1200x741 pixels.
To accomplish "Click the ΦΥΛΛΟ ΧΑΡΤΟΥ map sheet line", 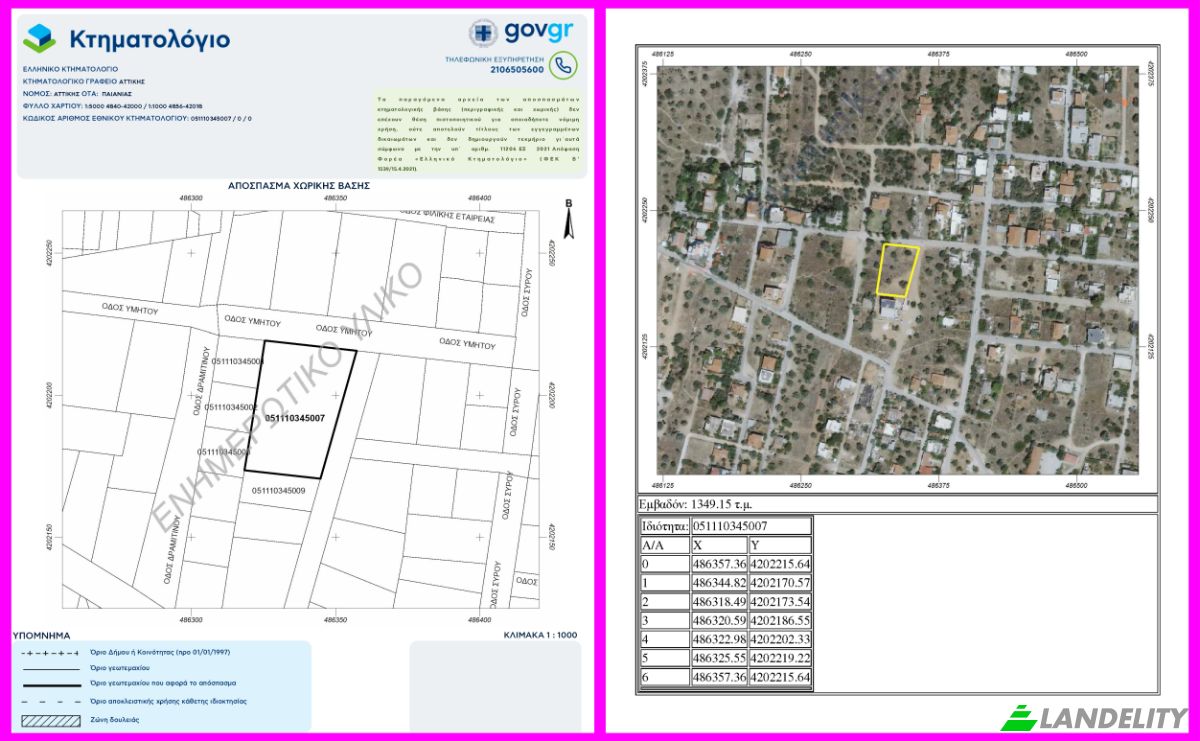I will point(112,104).
